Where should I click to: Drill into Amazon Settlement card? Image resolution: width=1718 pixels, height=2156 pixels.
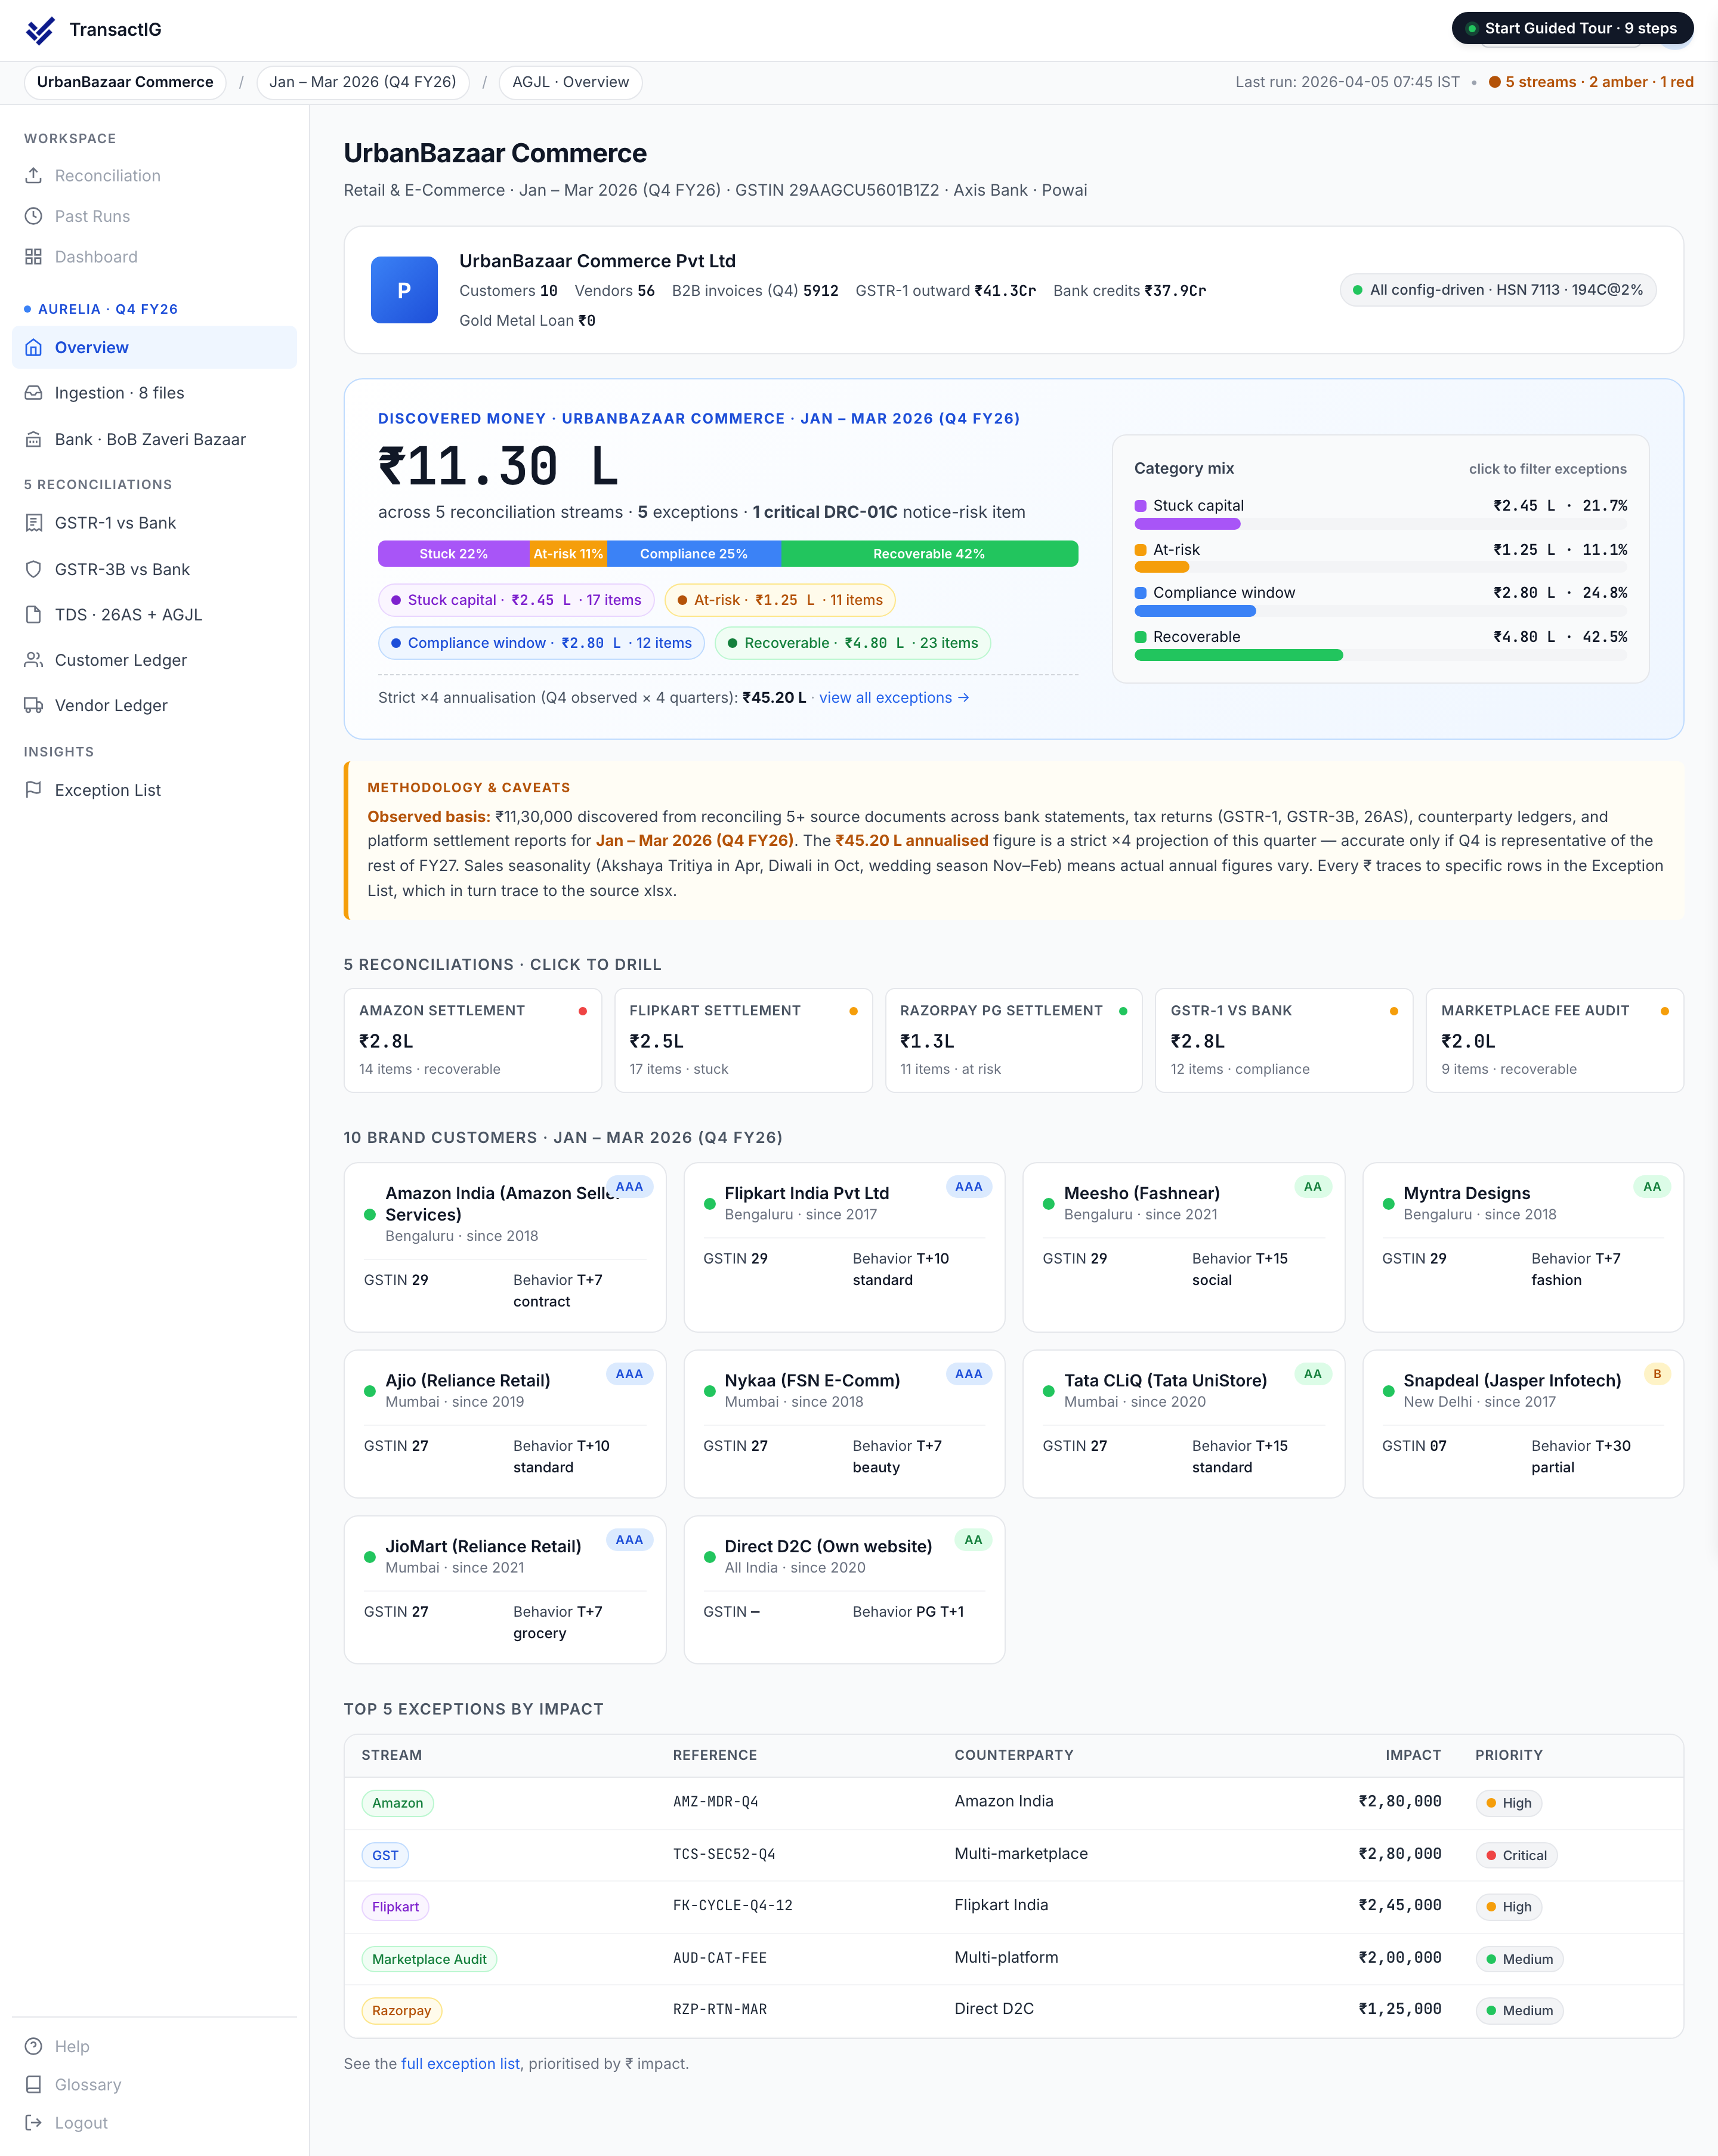473,1040
